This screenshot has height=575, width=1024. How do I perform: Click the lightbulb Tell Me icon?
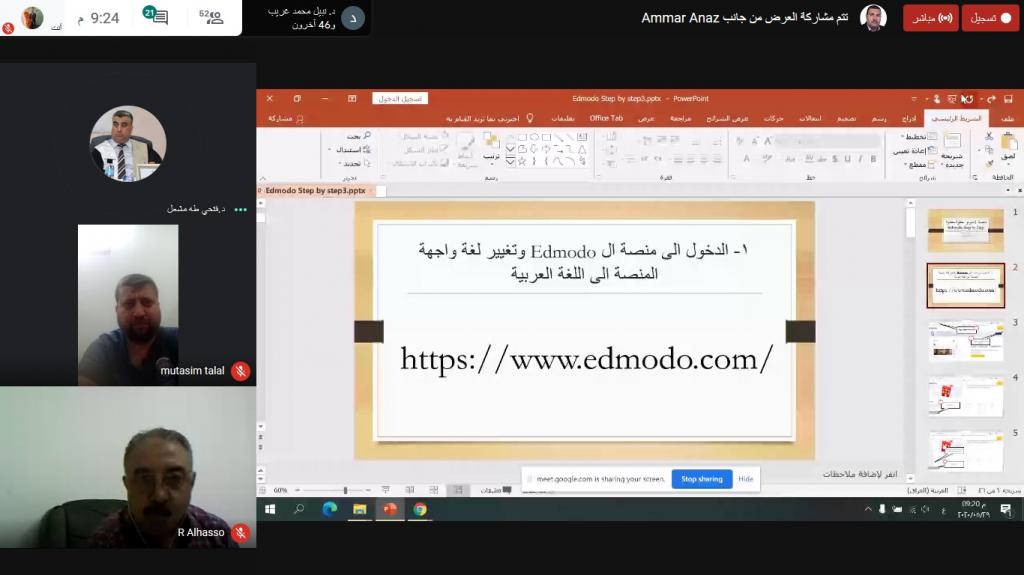pyautogui.click(x=530, y=118)
